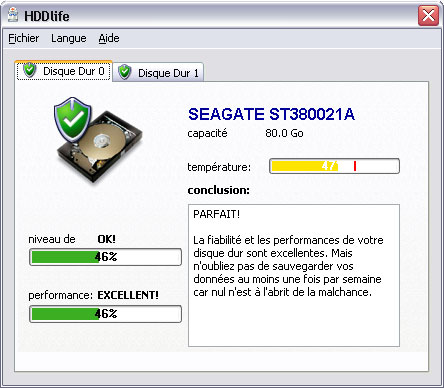Click the capacité label
444x388 pixels.
tap(207, 133)
